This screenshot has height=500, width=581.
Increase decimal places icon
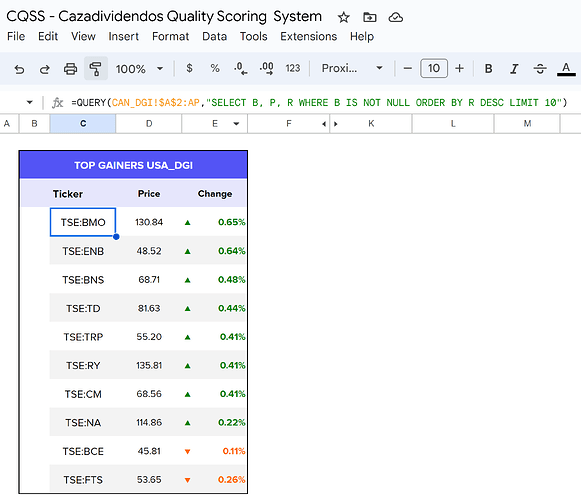point(267,69)
